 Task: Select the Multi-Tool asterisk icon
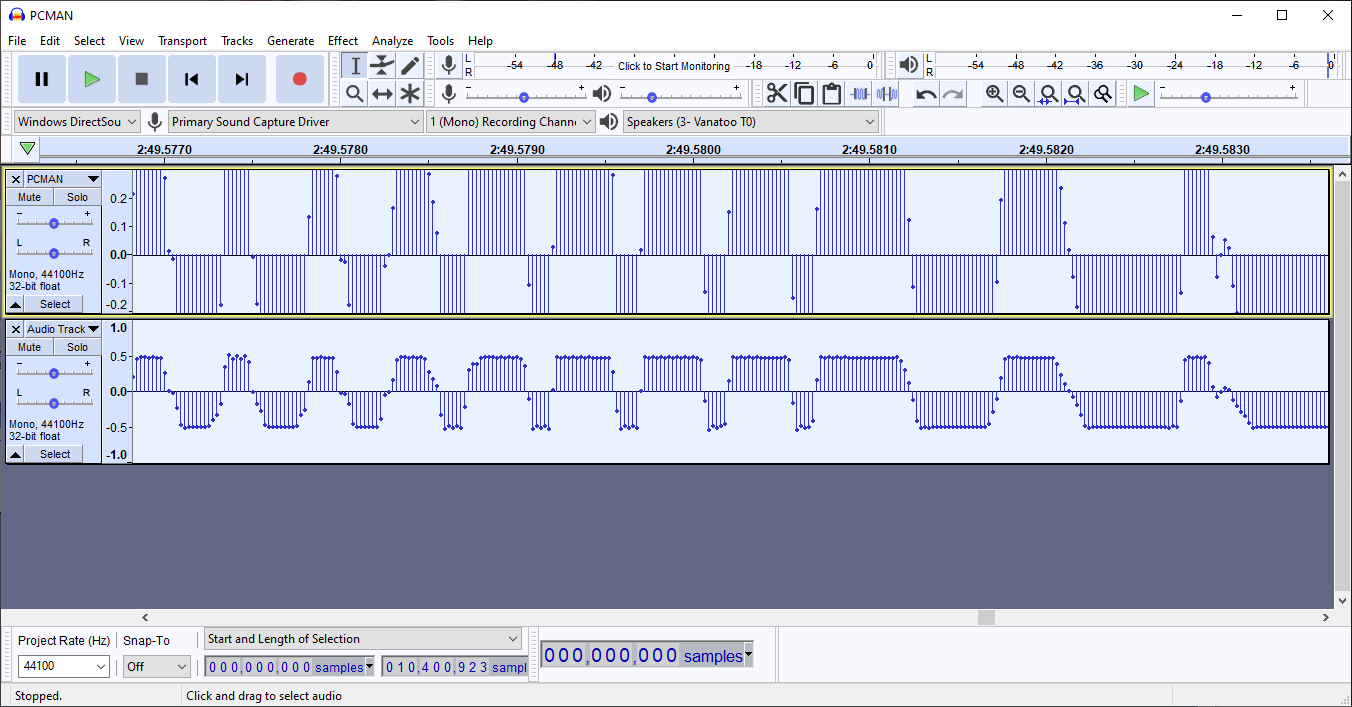410,94
